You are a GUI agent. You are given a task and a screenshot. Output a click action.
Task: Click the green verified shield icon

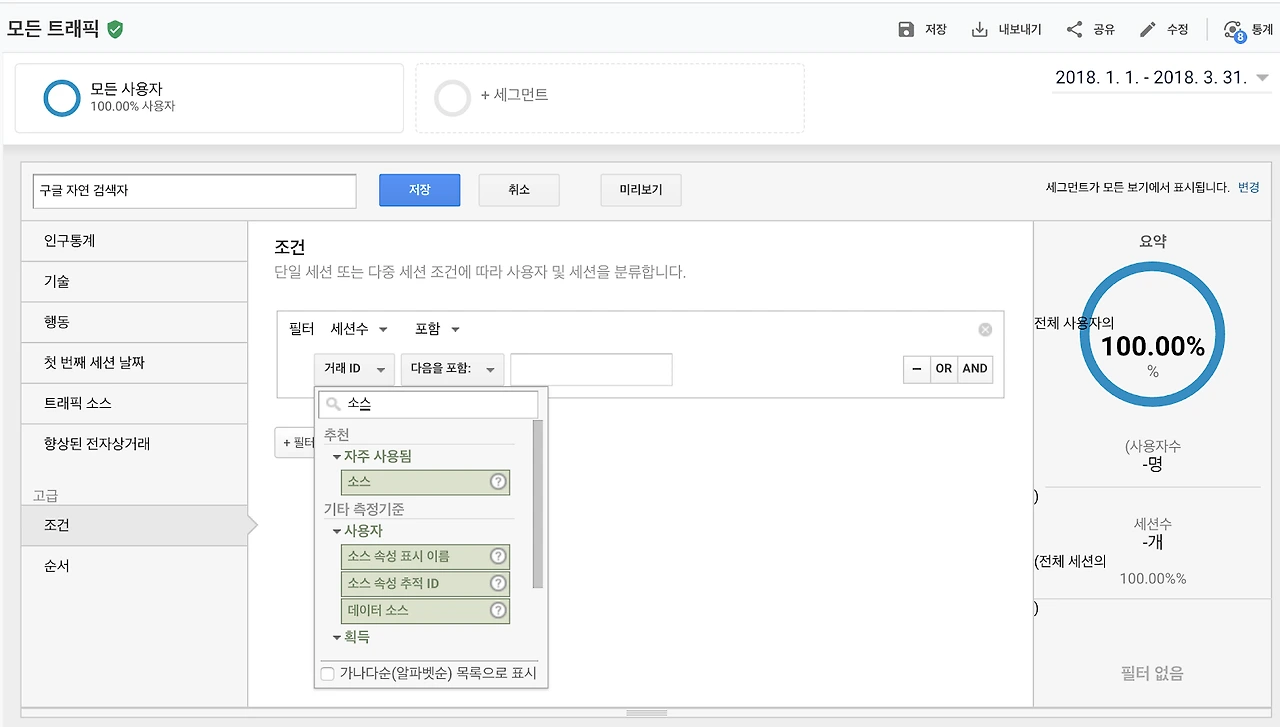(115, 29)
